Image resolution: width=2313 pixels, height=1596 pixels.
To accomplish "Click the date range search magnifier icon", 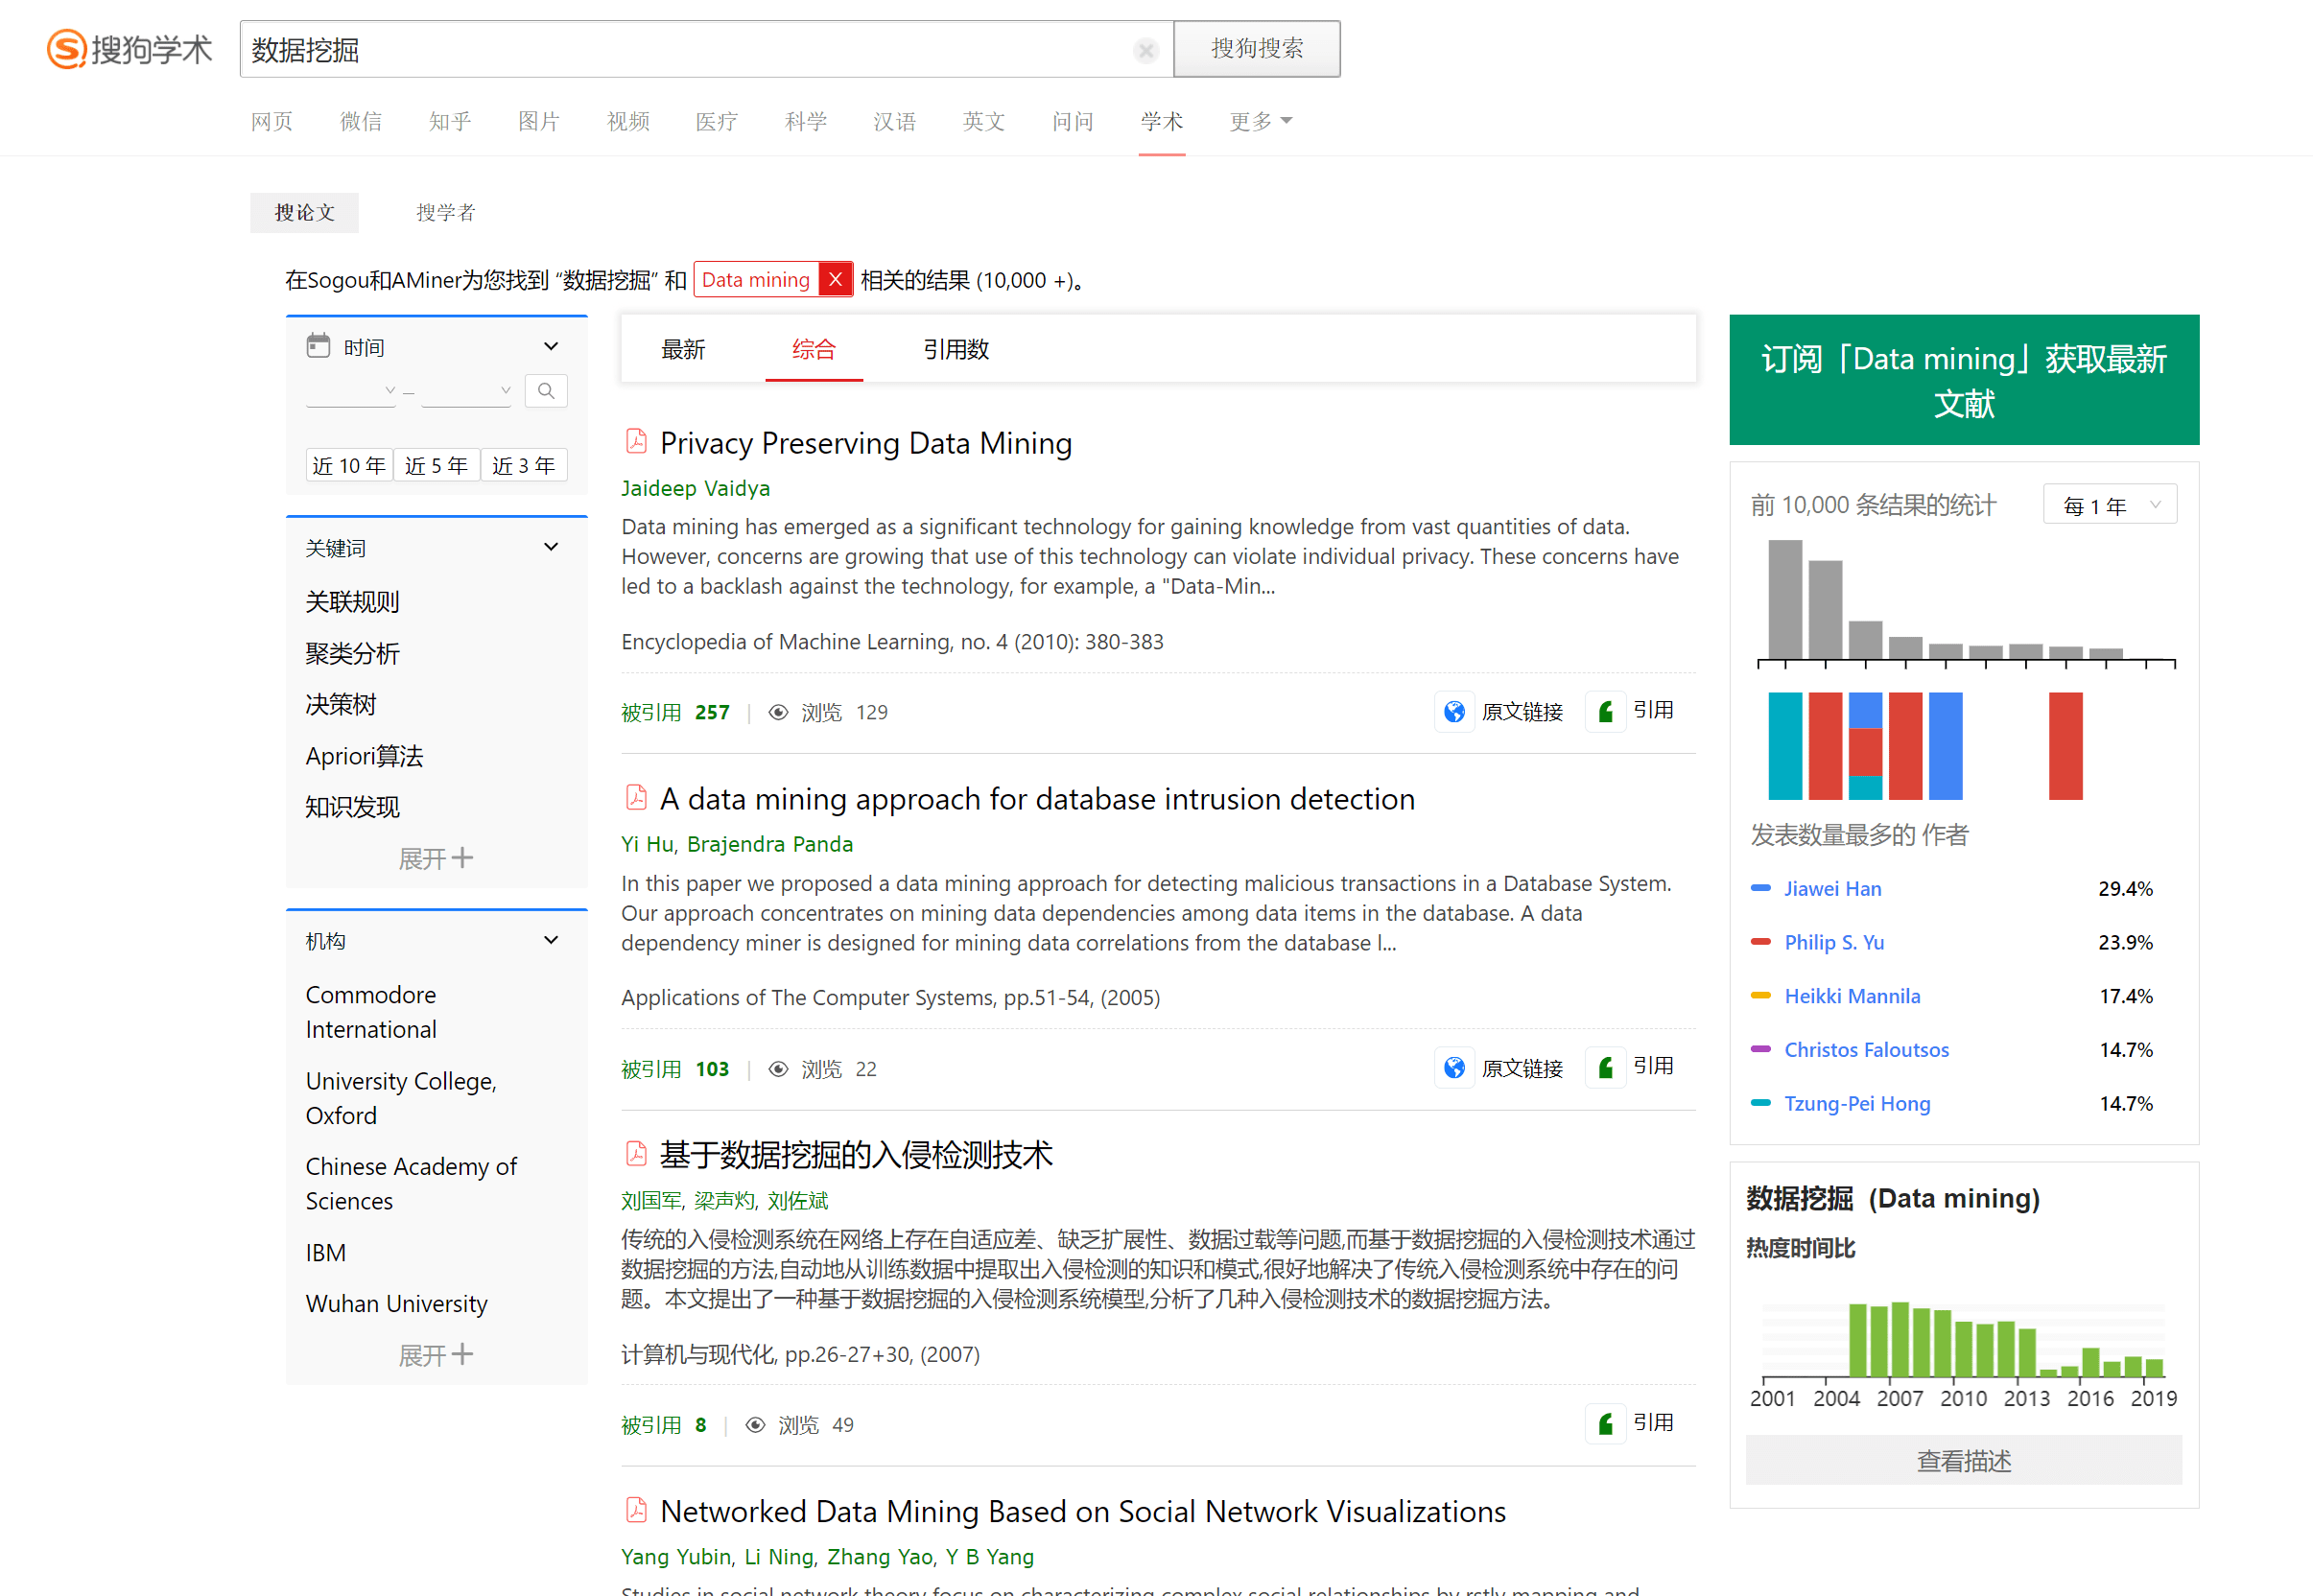I will click(x=546, y=391).
